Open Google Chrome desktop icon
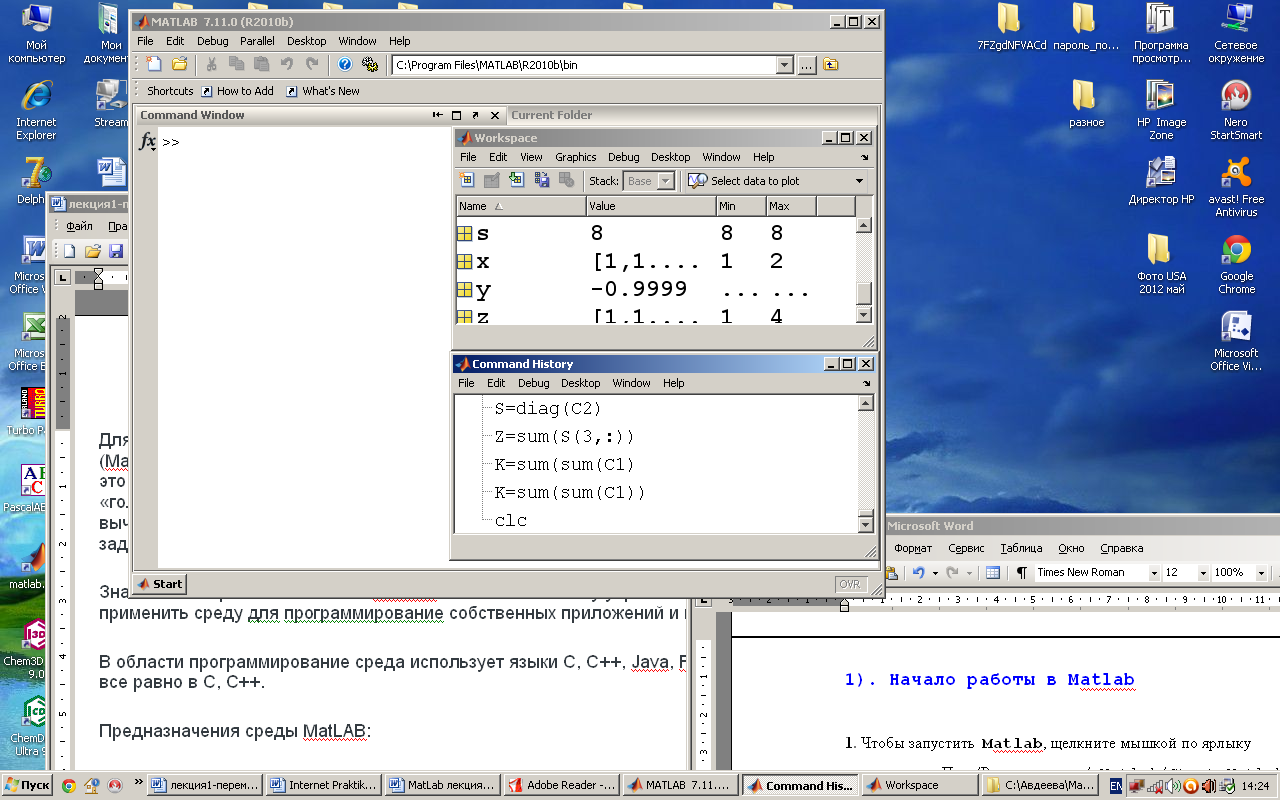Viewport: 1280px width, 800px height. pyautogui.click(x=1236, y=264)
